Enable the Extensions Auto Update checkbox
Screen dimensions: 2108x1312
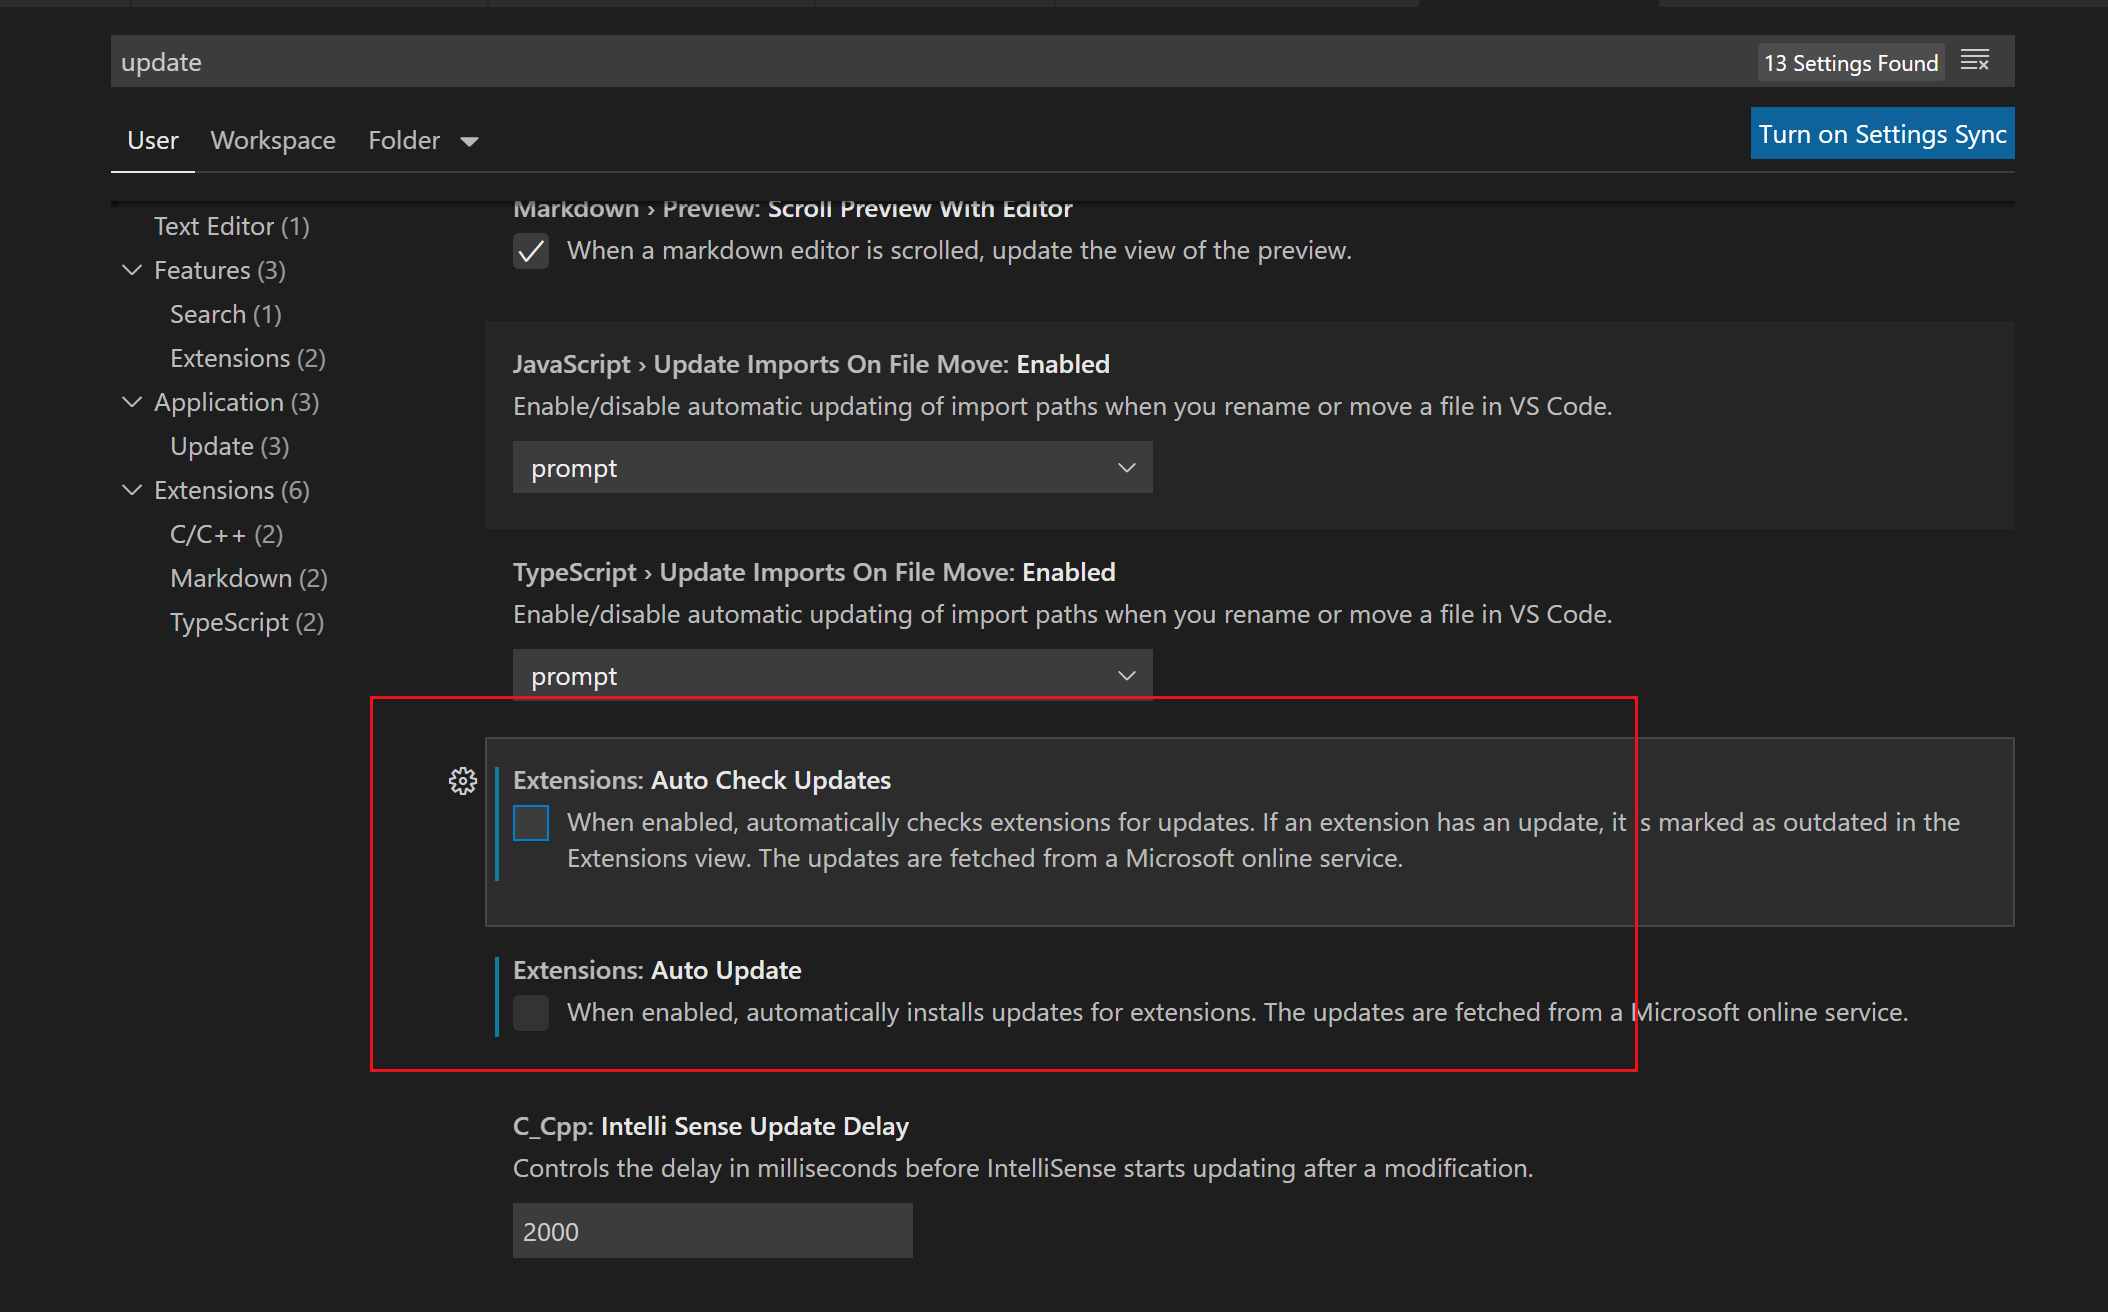(531, 1013)
